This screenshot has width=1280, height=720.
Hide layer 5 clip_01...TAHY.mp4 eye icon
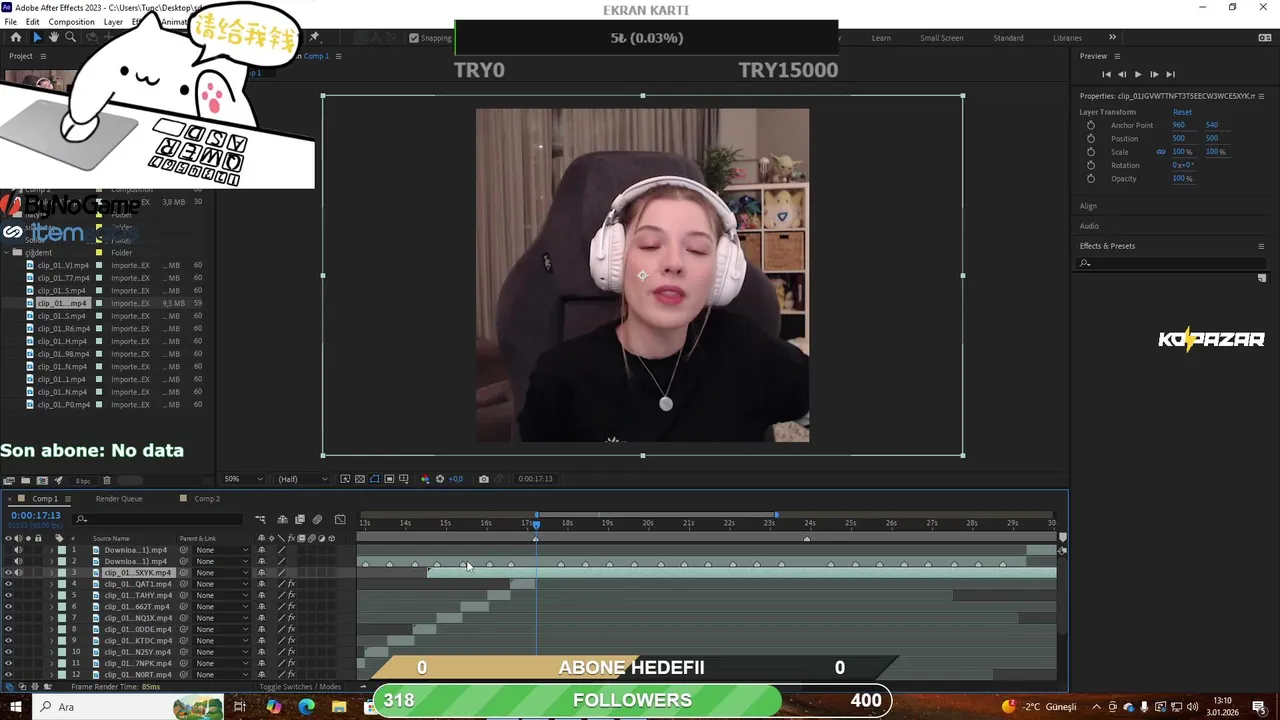[9, 595]
